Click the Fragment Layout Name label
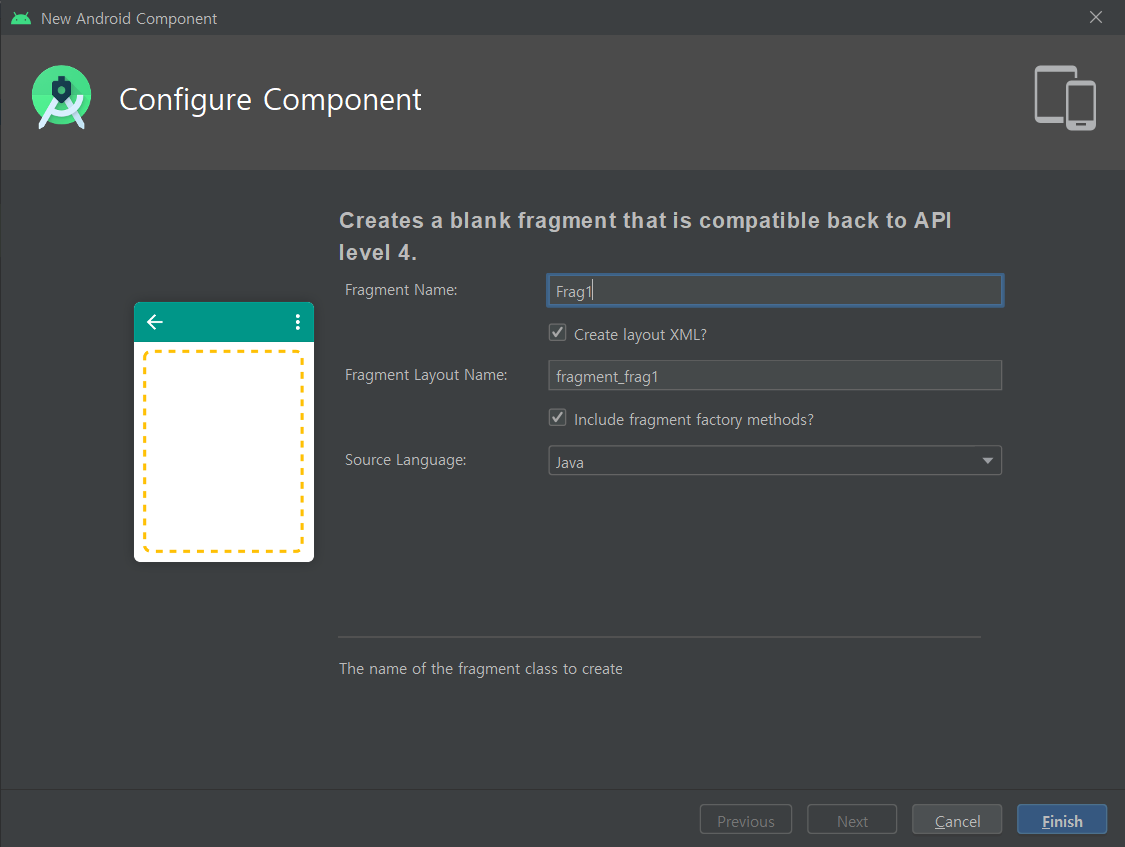This screenshot has height=847, width=1125. [x=426, y=375]
